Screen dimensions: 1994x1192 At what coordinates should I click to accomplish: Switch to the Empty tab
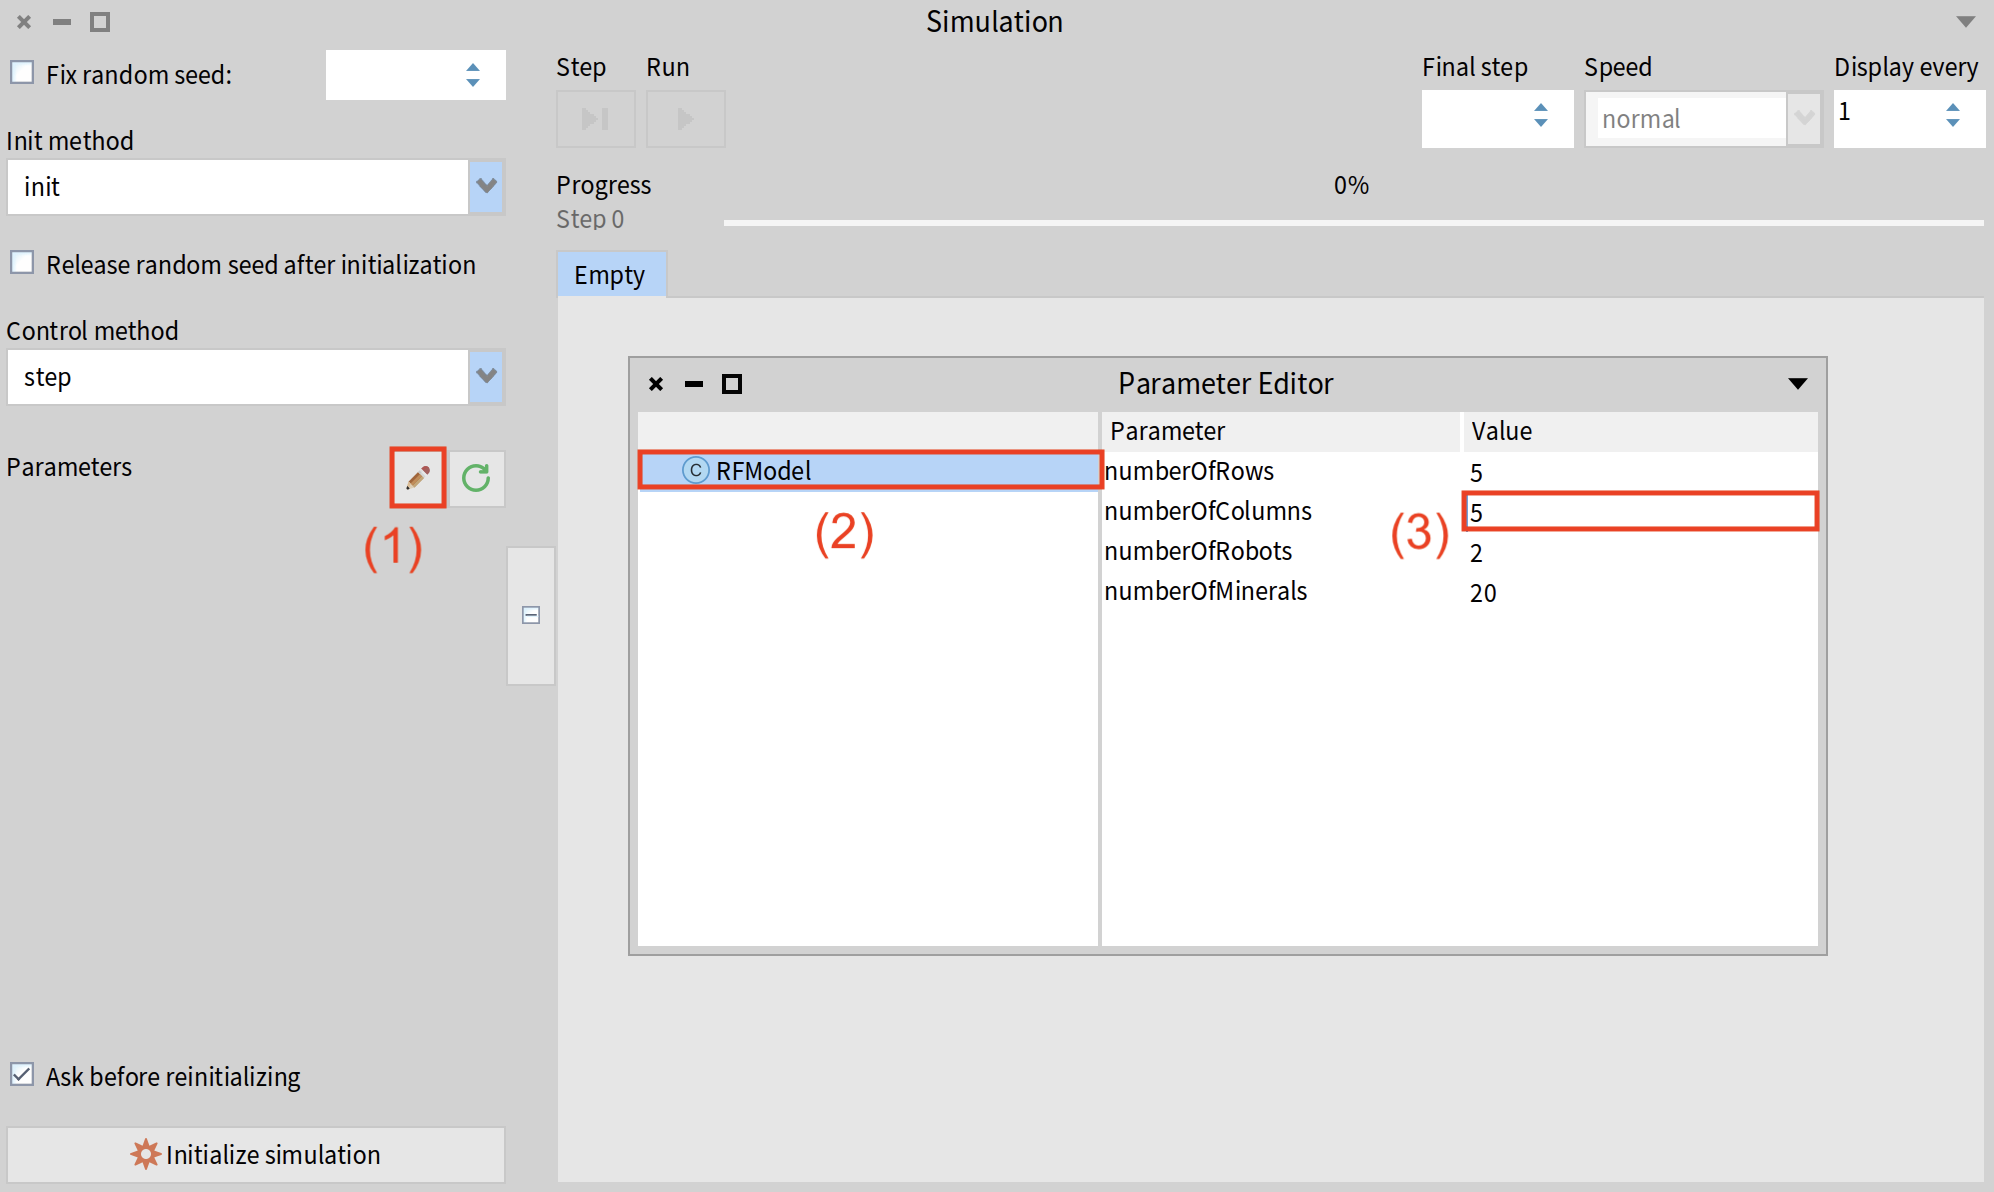(x=610, y=275)
